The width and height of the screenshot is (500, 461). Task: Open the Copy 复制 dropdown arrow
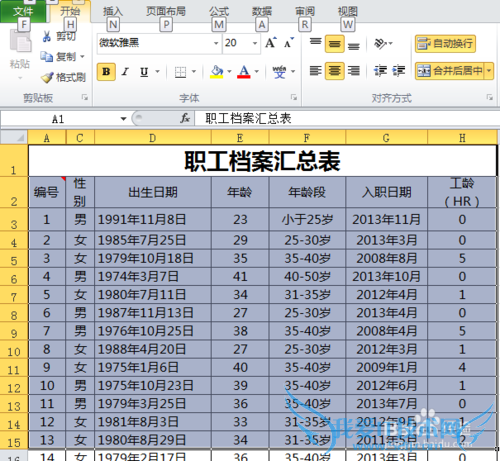coord(82,57)
